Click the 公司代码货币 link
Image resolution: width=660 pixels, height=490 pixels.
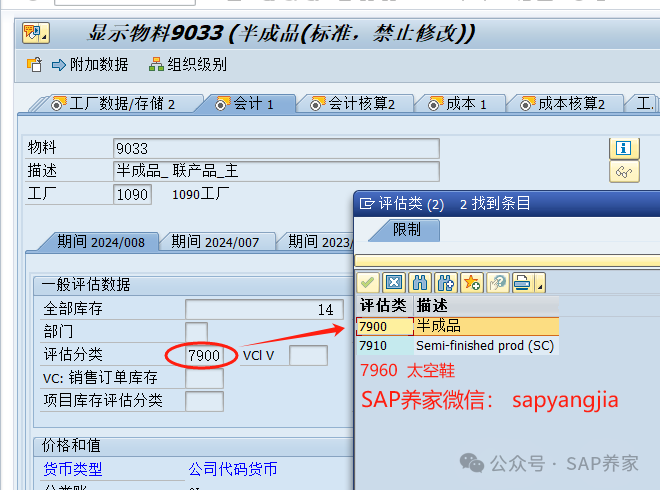[x=233, y=469]
